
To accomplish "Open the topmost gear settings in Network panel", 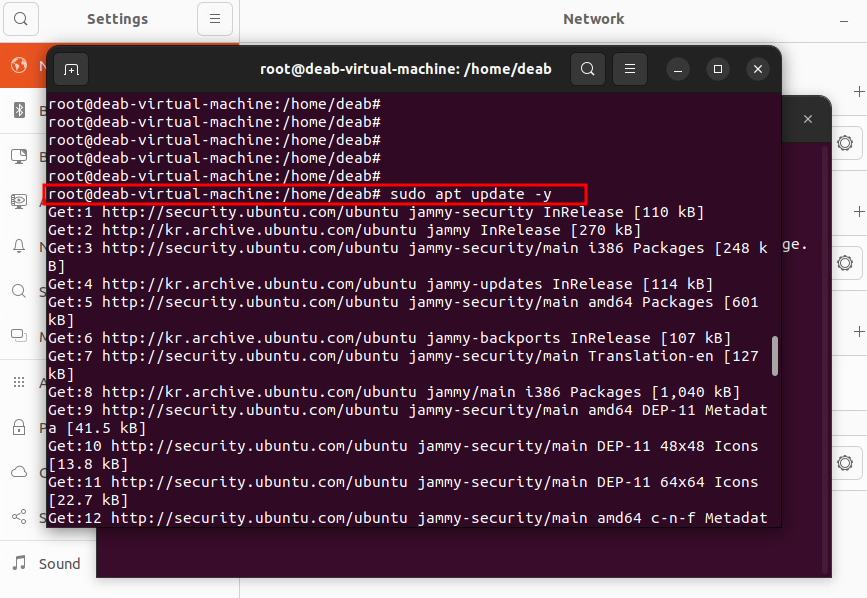I will pyautogui.click(x=845, y=143).
